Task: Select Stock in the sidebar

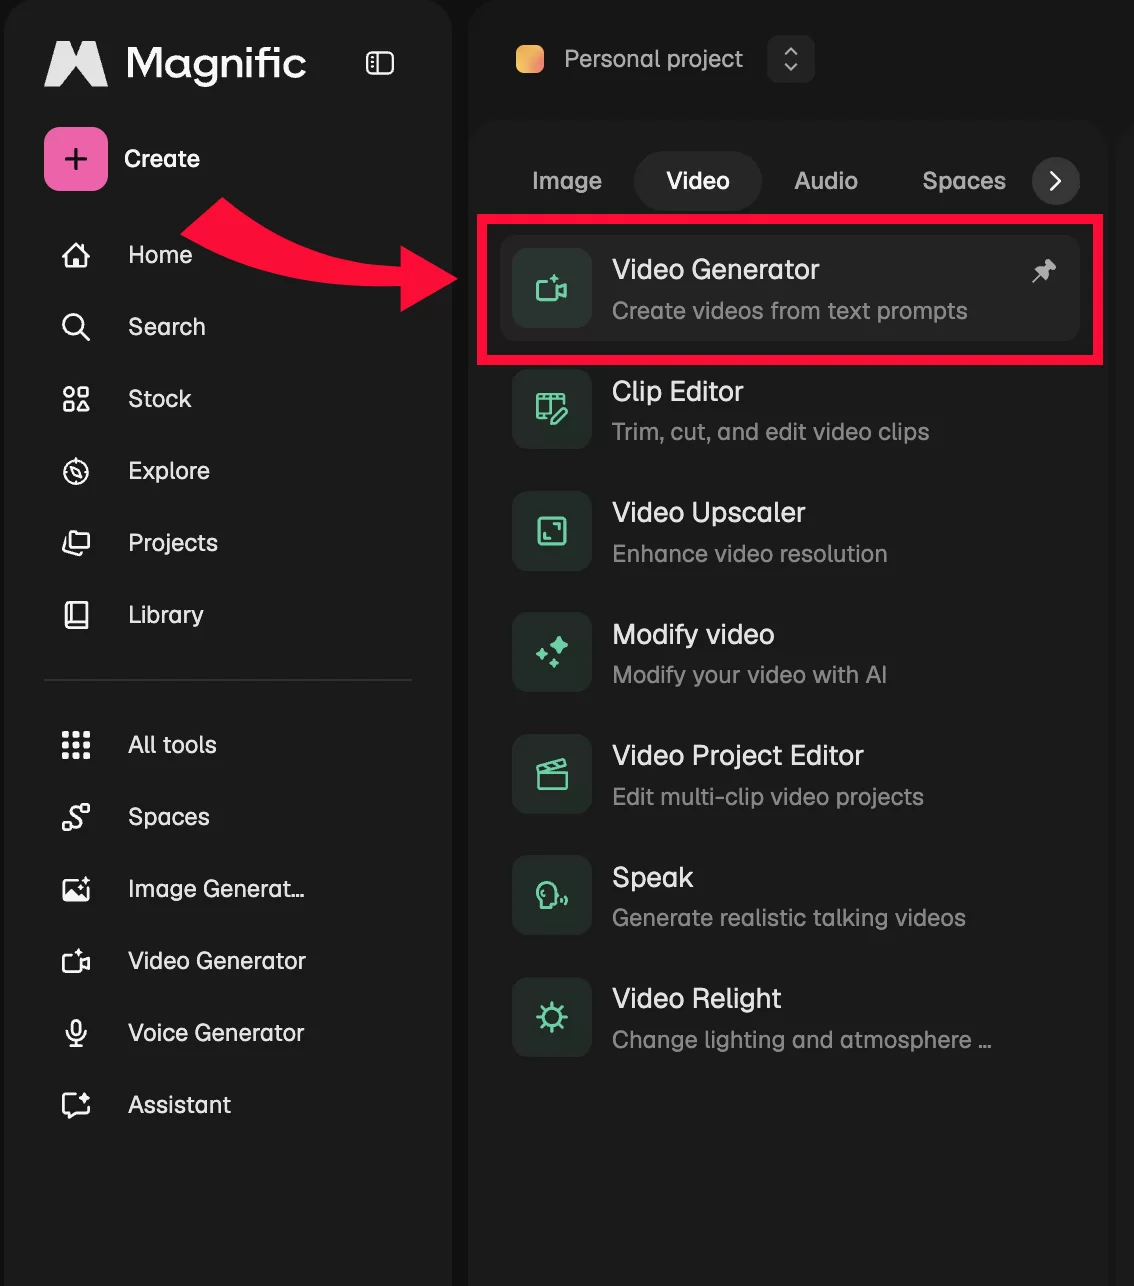Action: 160,399
